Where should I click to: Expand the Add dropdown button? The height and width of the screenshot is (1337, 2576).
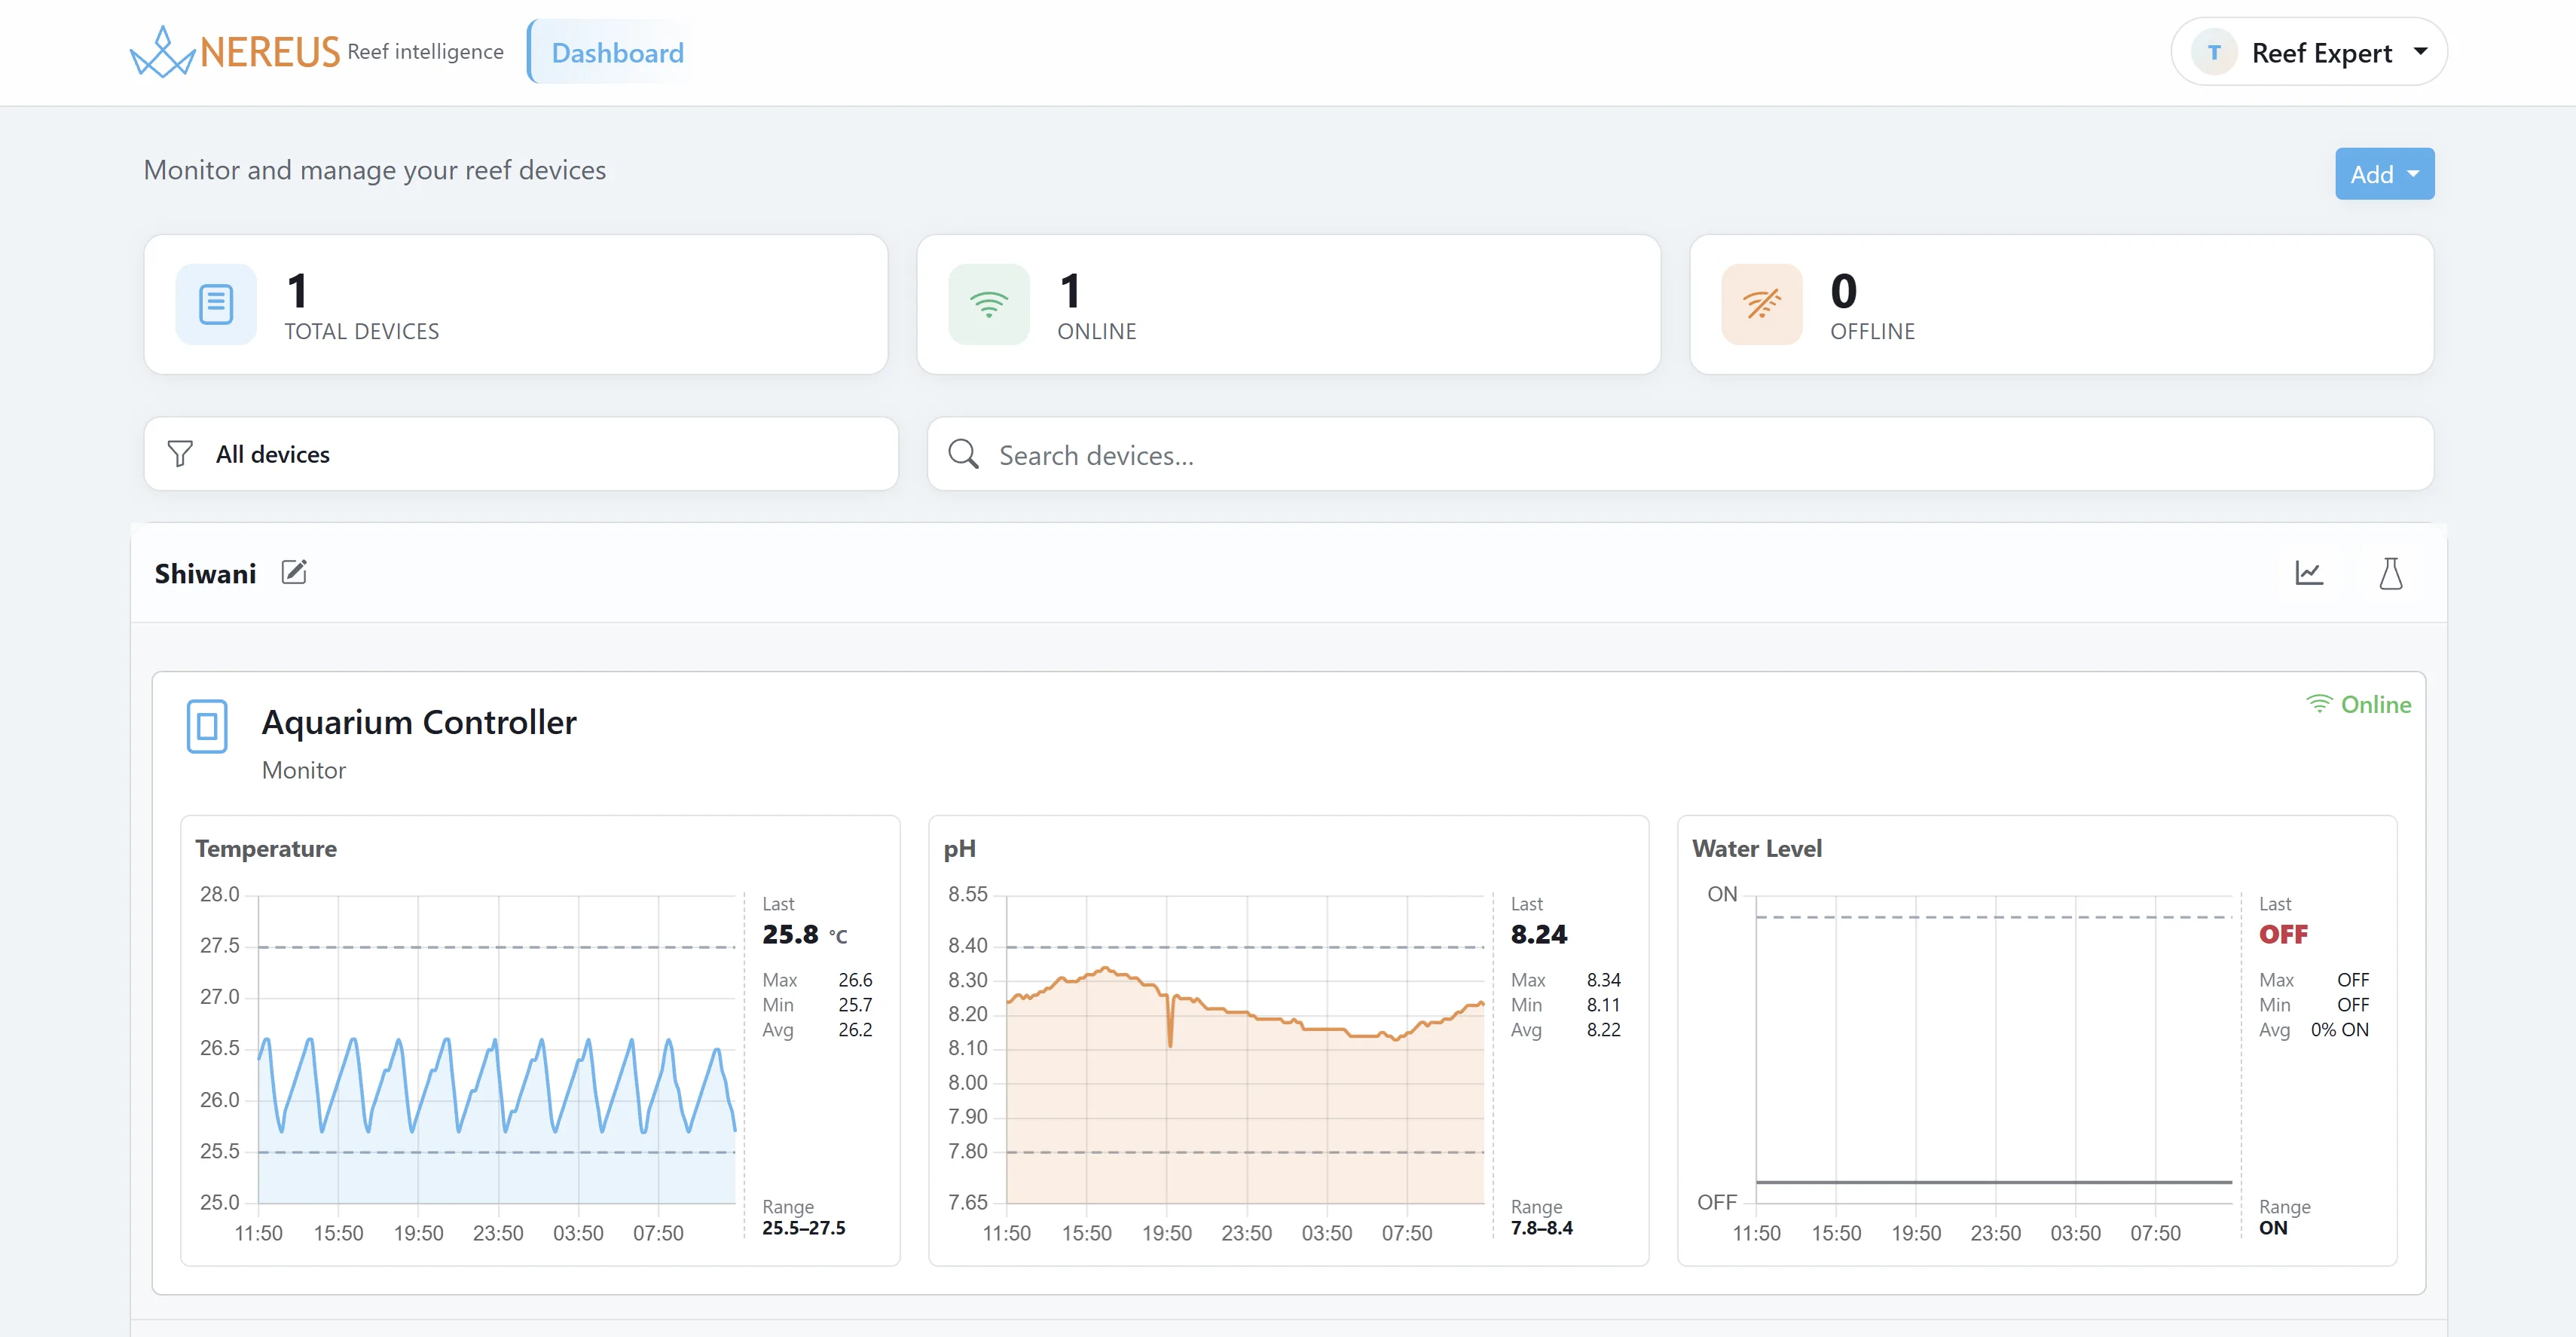click(x=2384, y=174)
